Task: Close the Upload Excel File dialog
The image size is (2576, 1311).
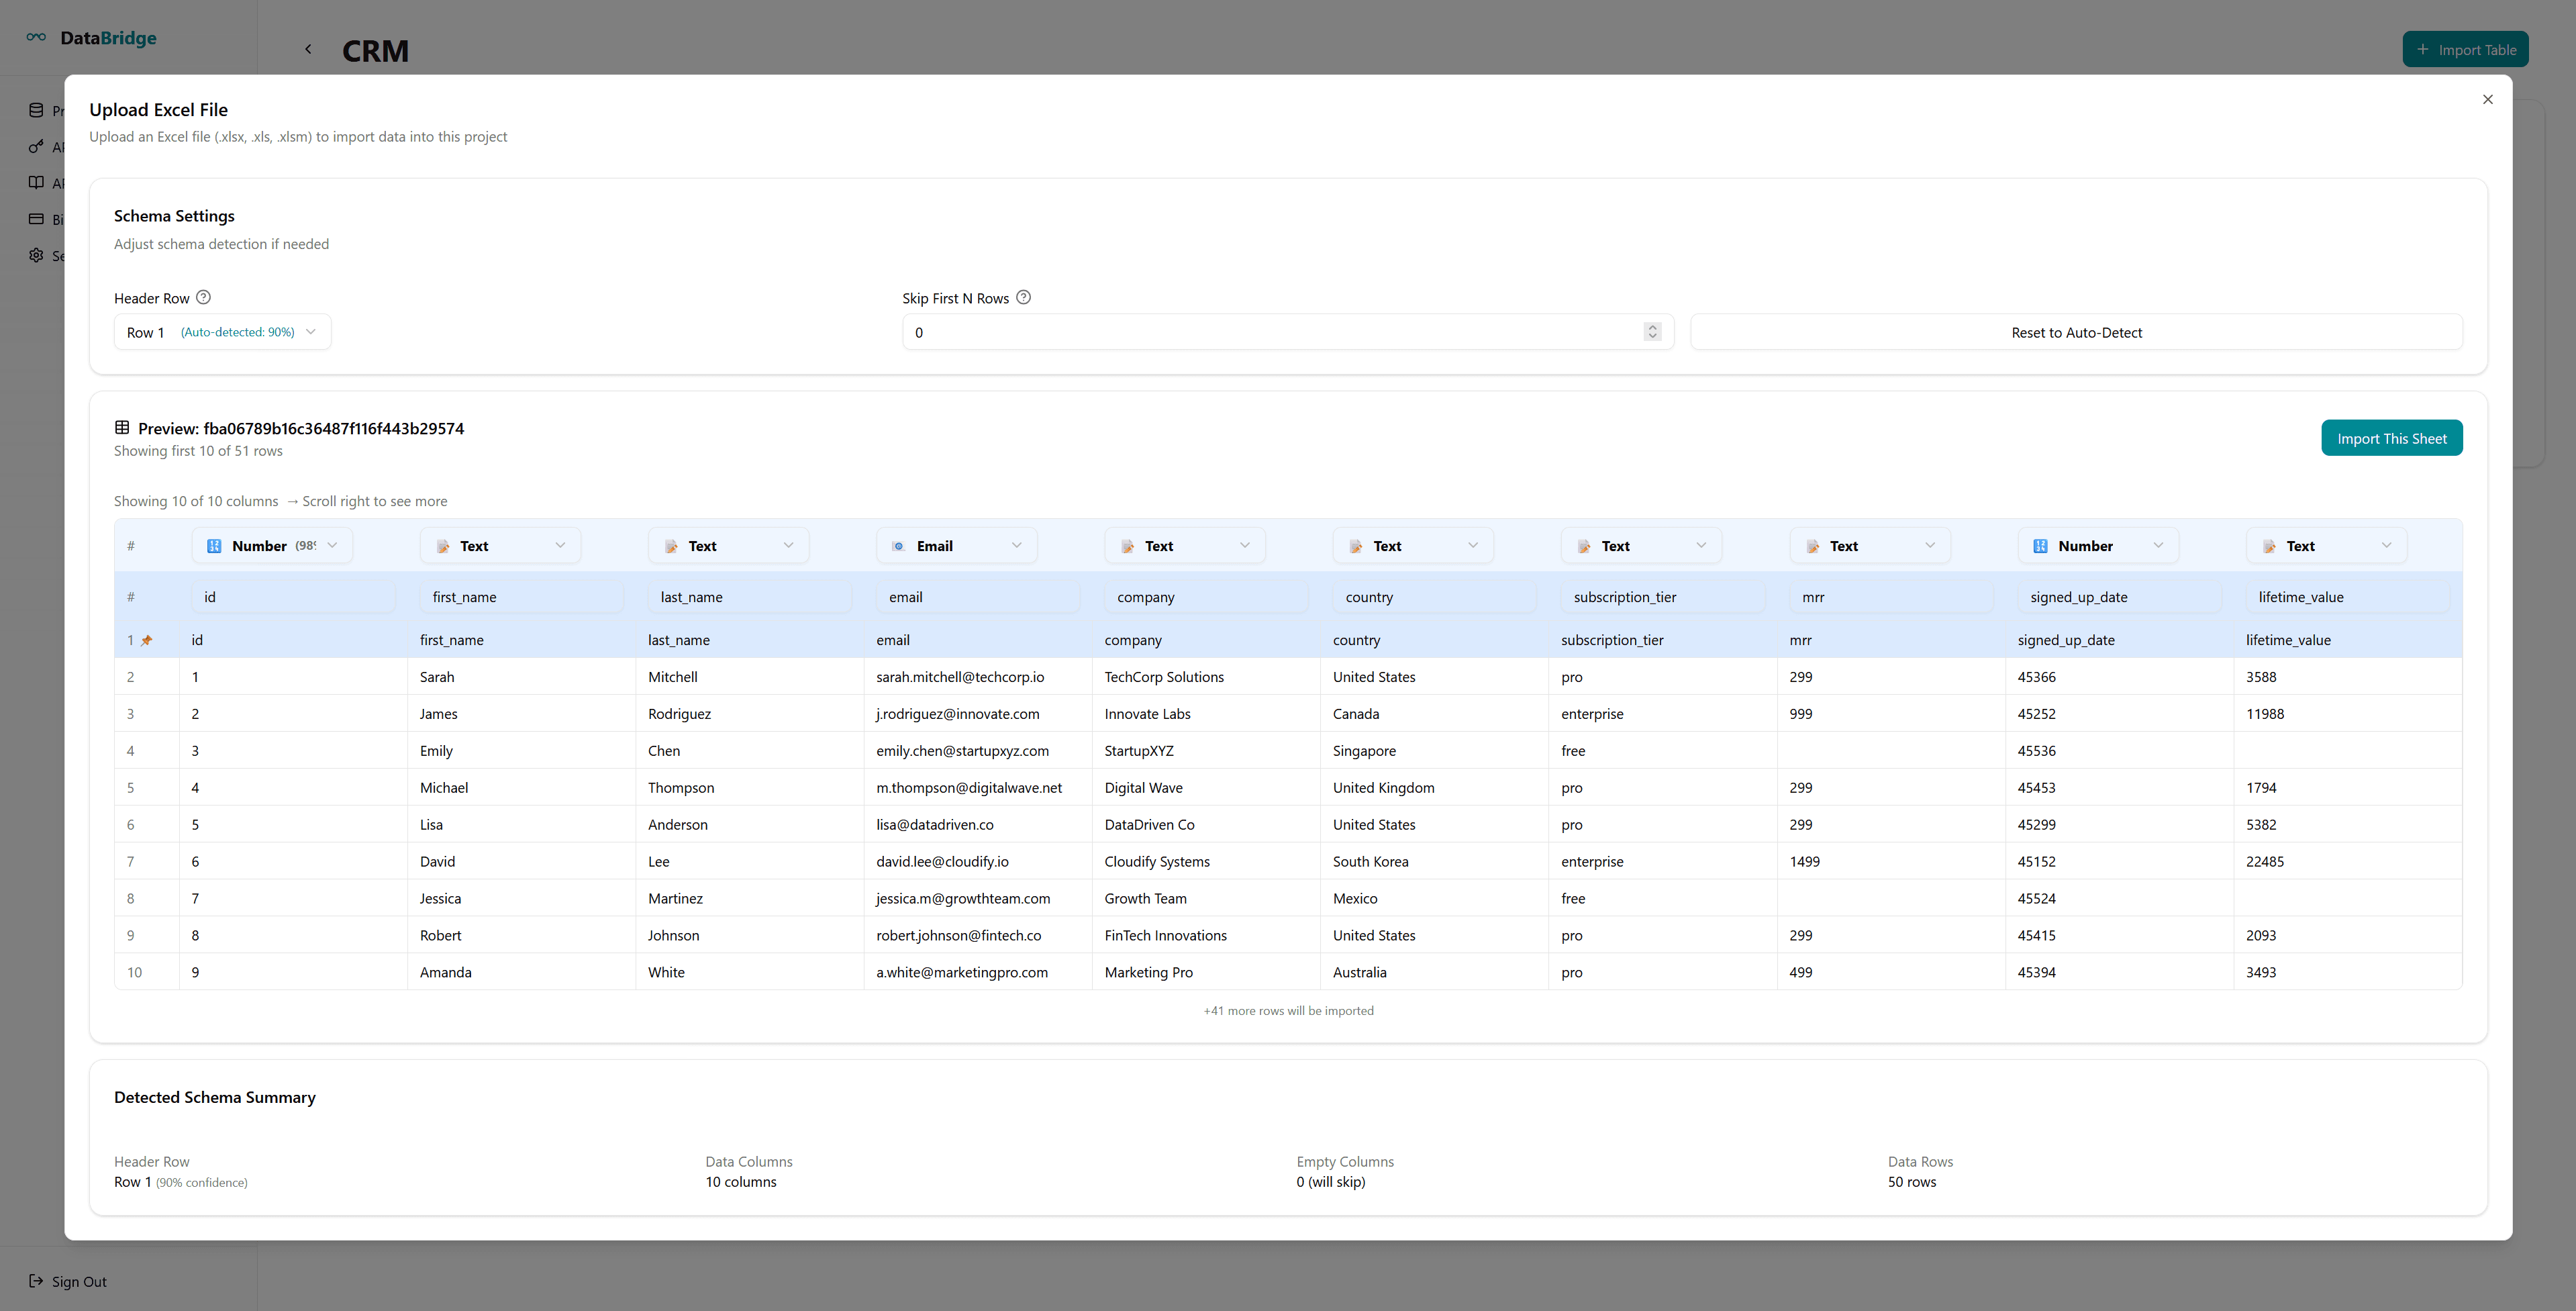Action: point(2487,99)
